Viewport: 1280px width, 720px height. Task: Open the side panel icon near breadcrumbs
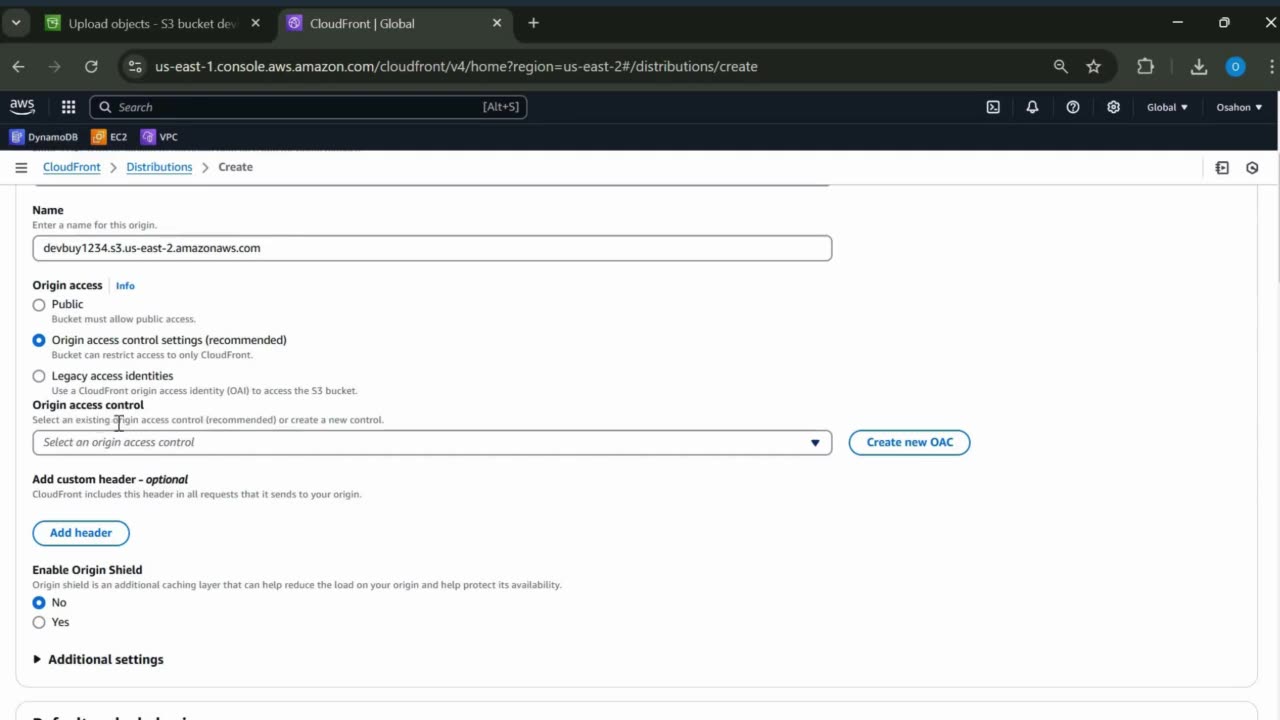click(1222, 168)
